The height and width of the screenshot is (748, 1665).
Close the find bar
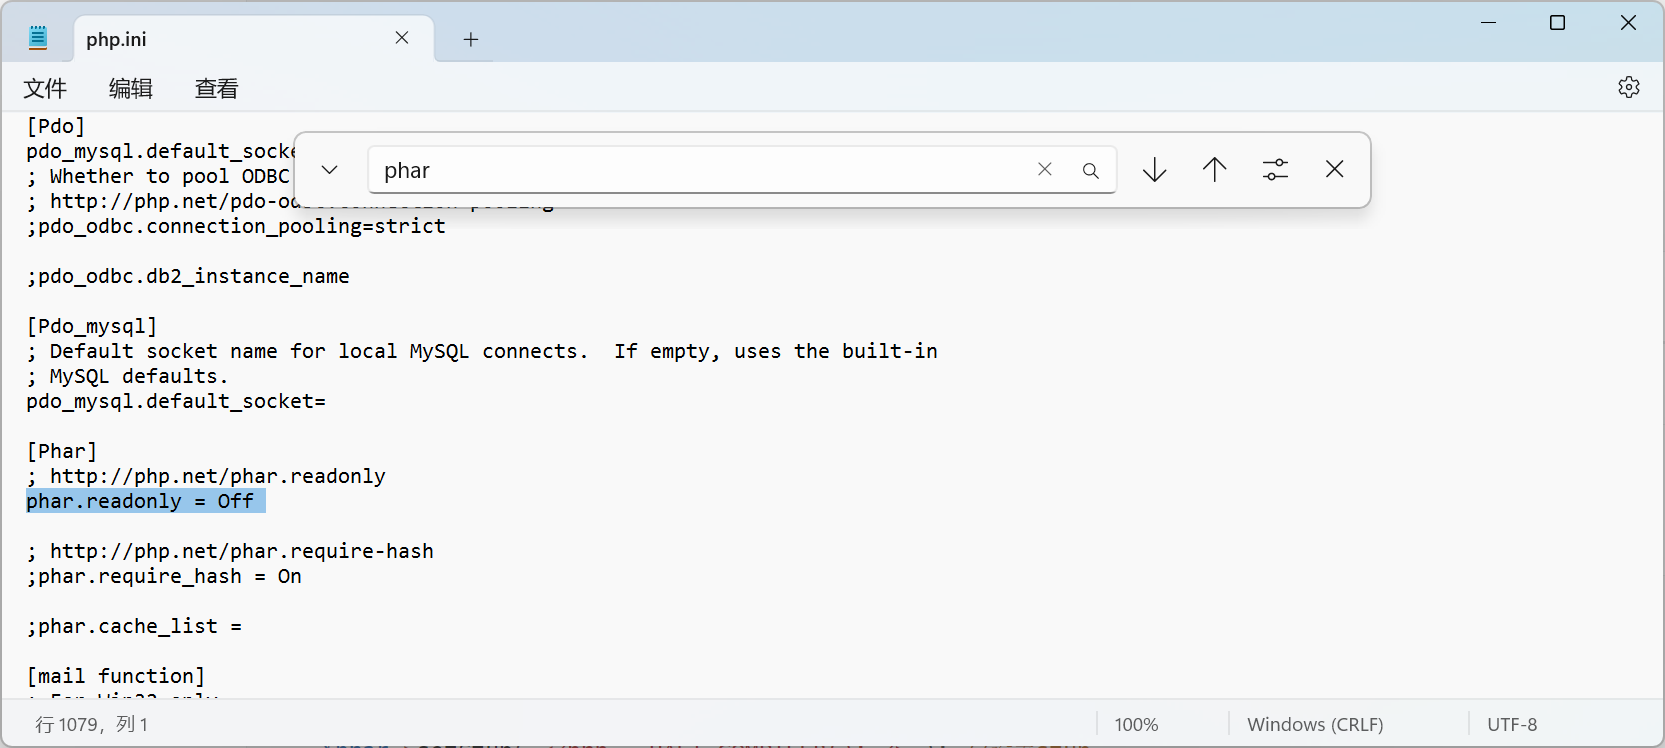[1335, 170]
